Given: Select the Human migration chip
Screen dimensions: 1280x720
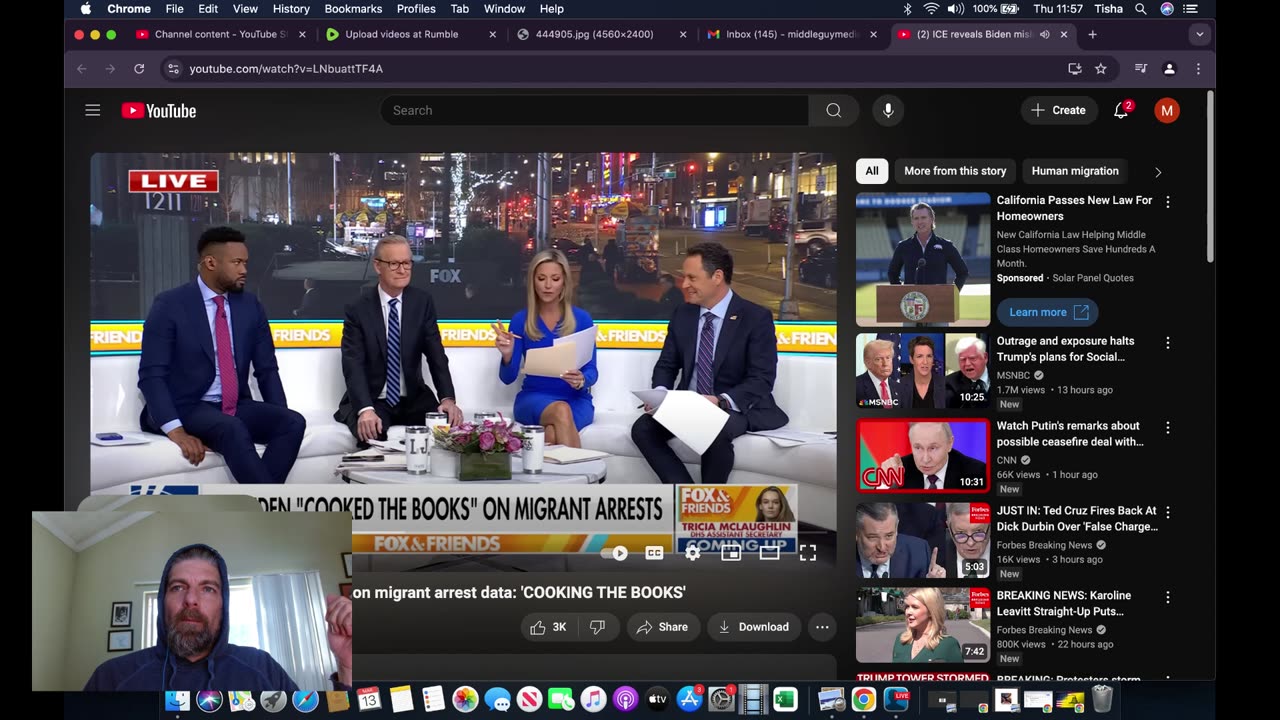Looking at the screenshot, I should [x=1075, y=171].
